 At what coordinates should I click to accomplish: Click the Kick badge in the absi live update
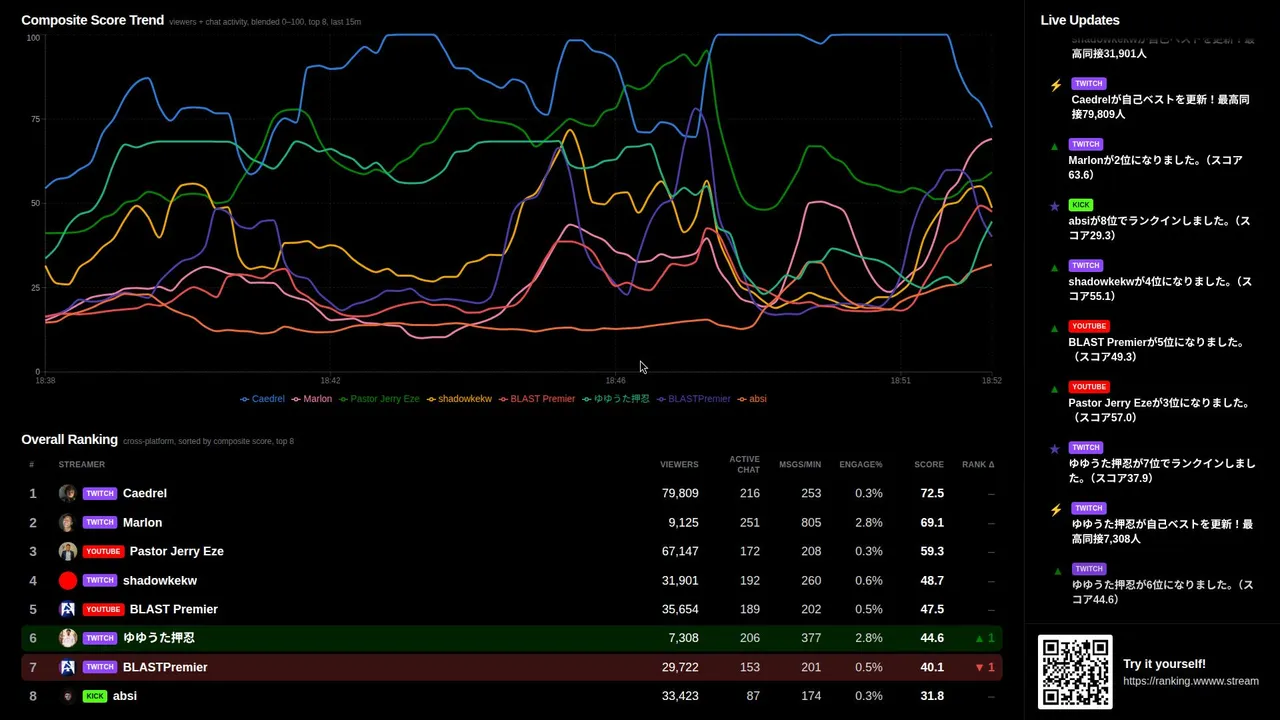(x=1080, y=205)
